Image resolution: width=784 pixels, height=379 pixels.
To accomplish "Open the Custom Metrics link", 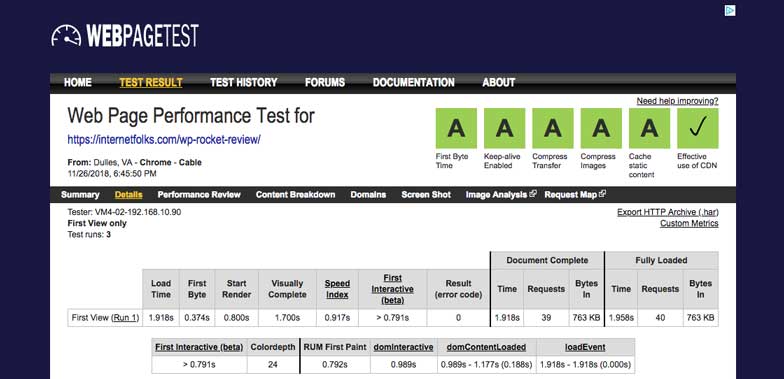I will click(x=689, y=224).
